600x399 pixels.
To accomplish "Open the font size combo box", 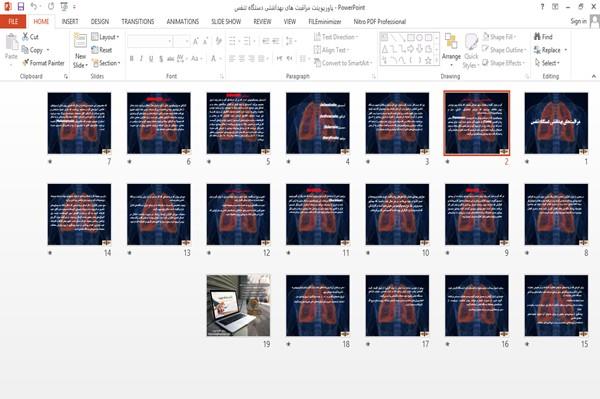I will click(x=181, y=41).
